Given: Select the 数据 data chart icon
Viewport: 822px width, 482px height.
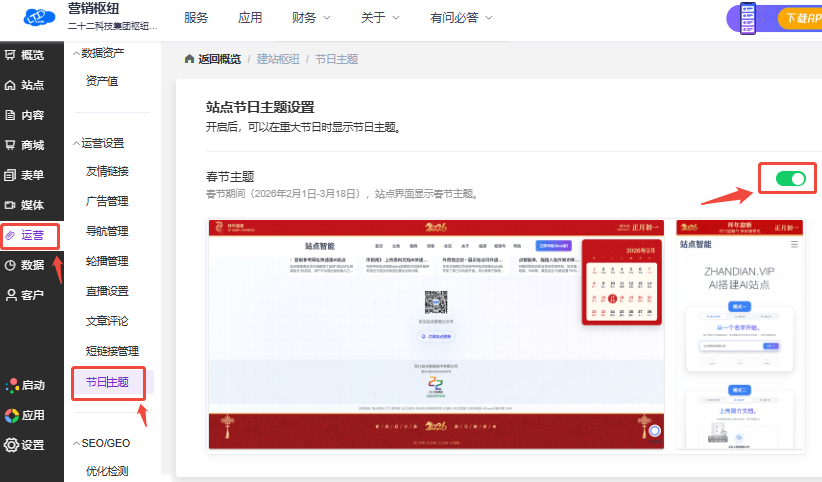Looking at the screenshot, I should (11, 265).
